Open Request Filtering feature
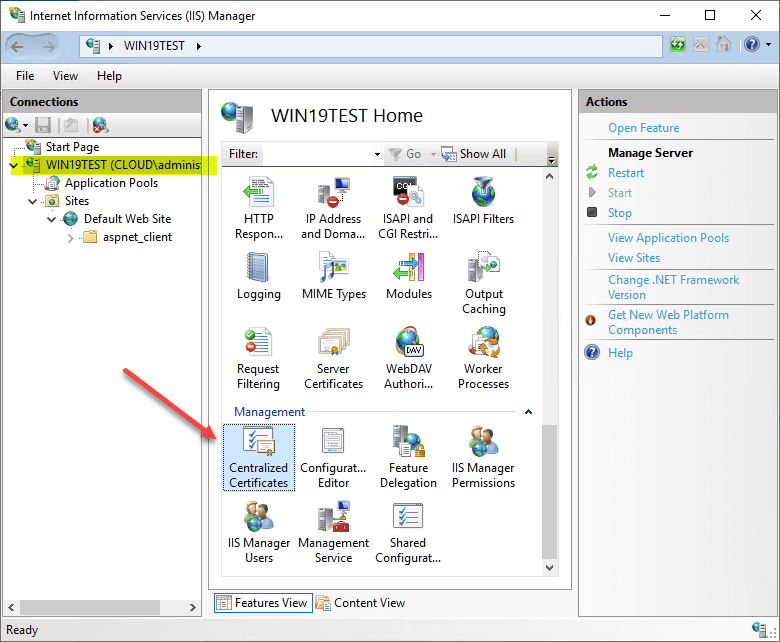 point(258,358)
